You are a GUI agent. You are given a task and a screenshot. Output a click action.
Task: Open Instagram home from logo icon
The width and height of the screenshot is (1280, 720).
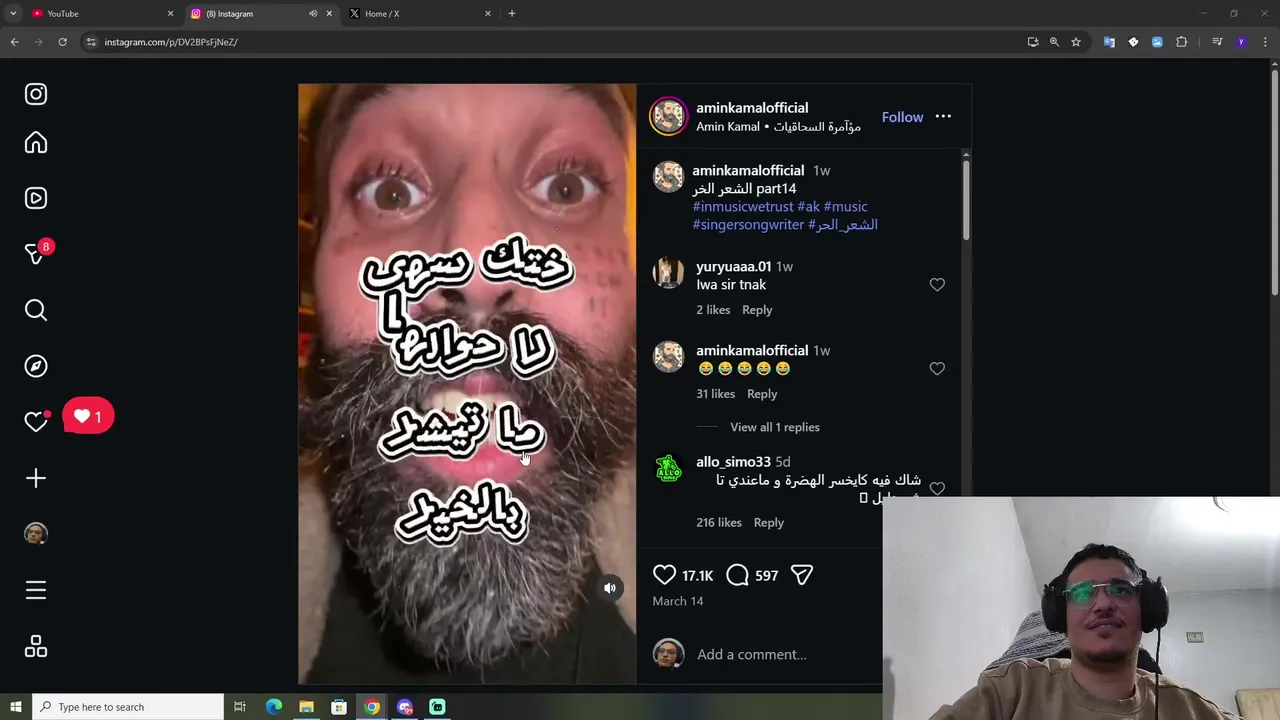36,94
